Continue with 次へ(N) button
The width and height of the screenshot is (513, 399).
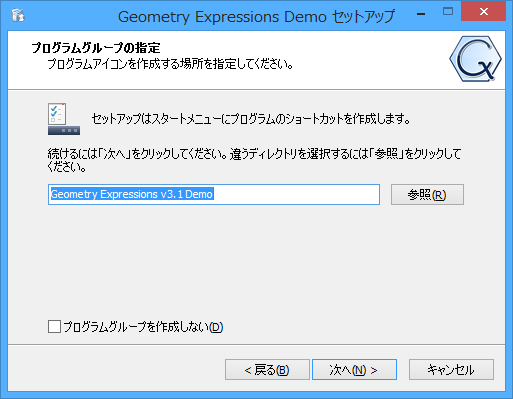click(354, 369)
